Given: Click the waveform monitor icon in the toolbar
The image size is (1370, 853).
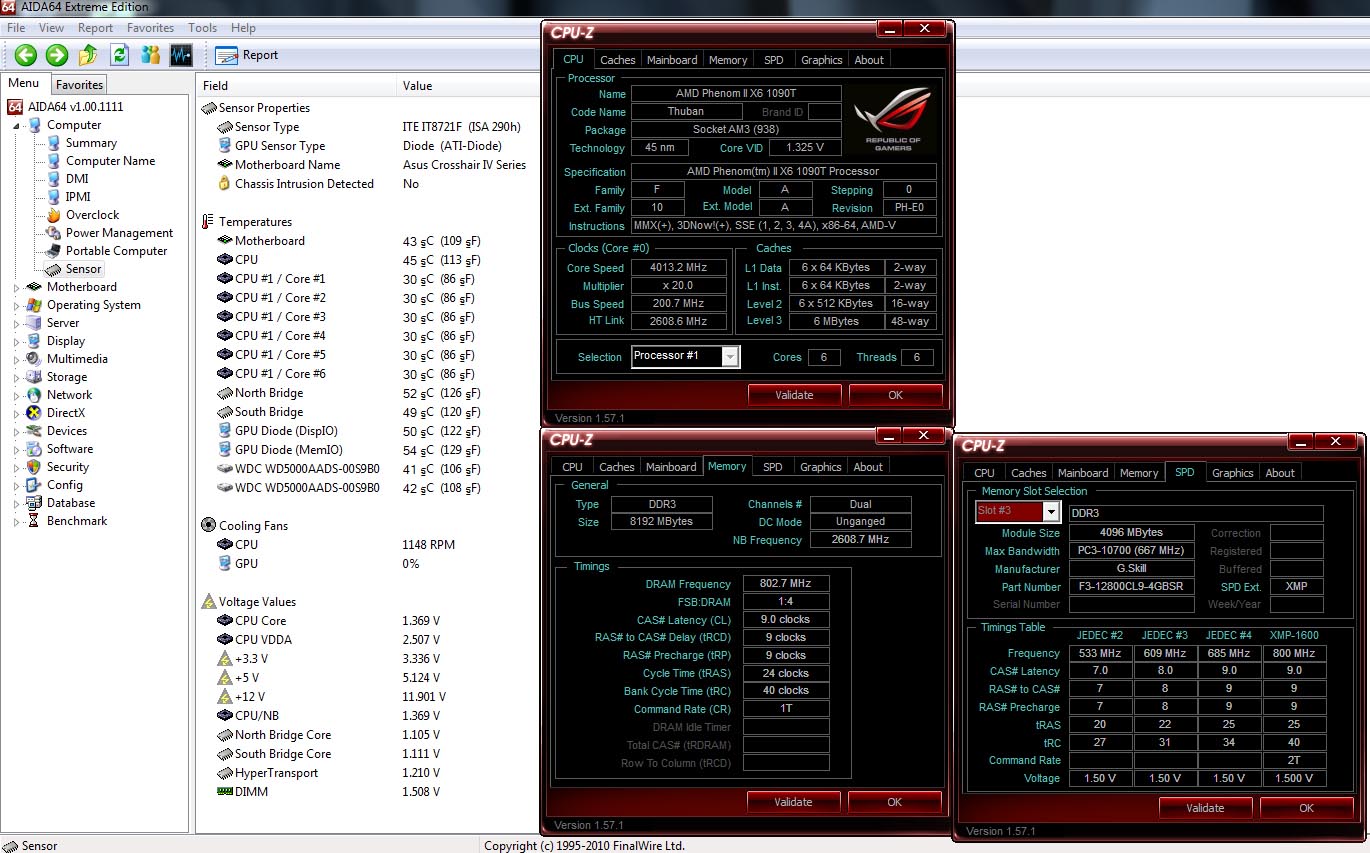Looking at the screenshot, I should [x=181, y=55].
